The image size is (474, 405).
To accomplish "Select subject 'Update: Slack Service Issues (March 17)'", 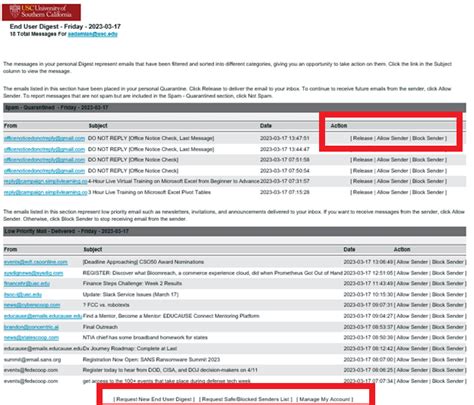I will click(131, 295).
